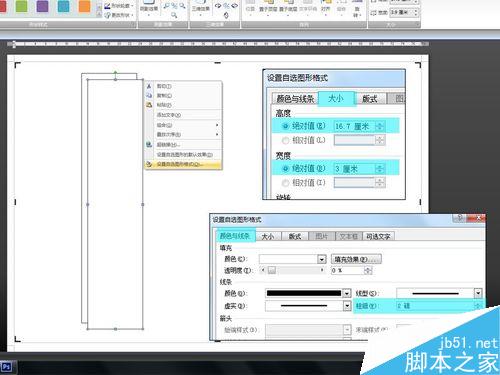The image size is (500, 375).
Task: Apply the purple shape style swatch
Action: pyautogui.click(x=42, y=6)
